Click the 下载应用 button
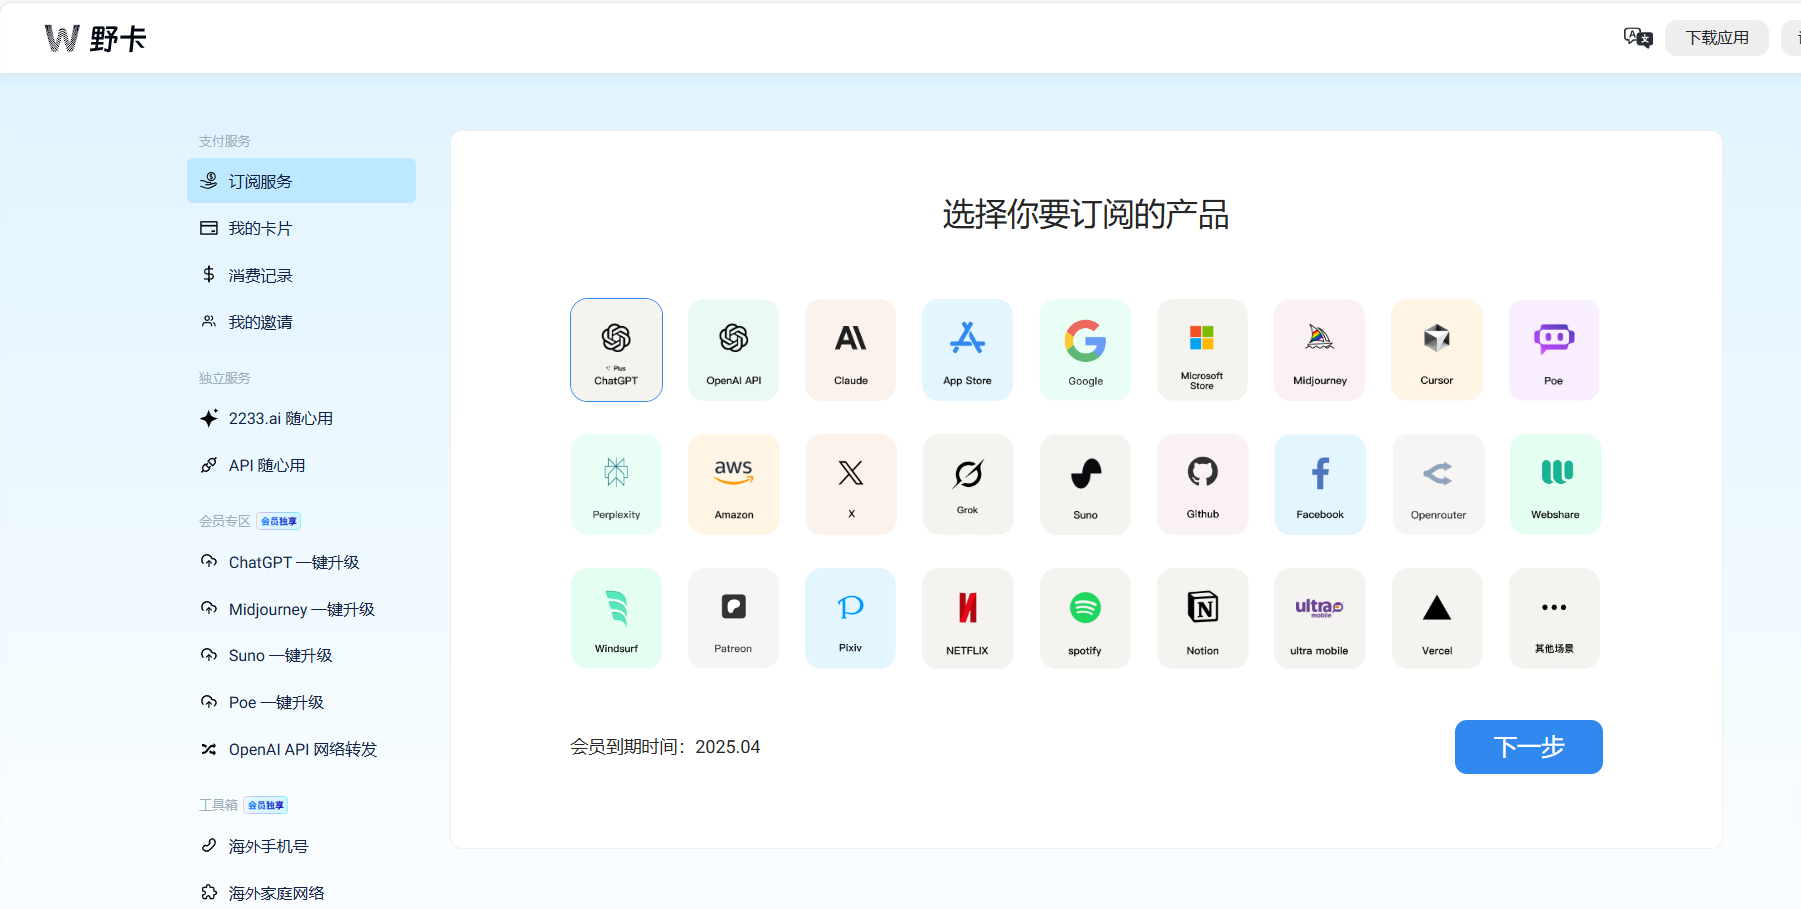The width and height of the screenshot is (1801, 909). (1717, 38)
